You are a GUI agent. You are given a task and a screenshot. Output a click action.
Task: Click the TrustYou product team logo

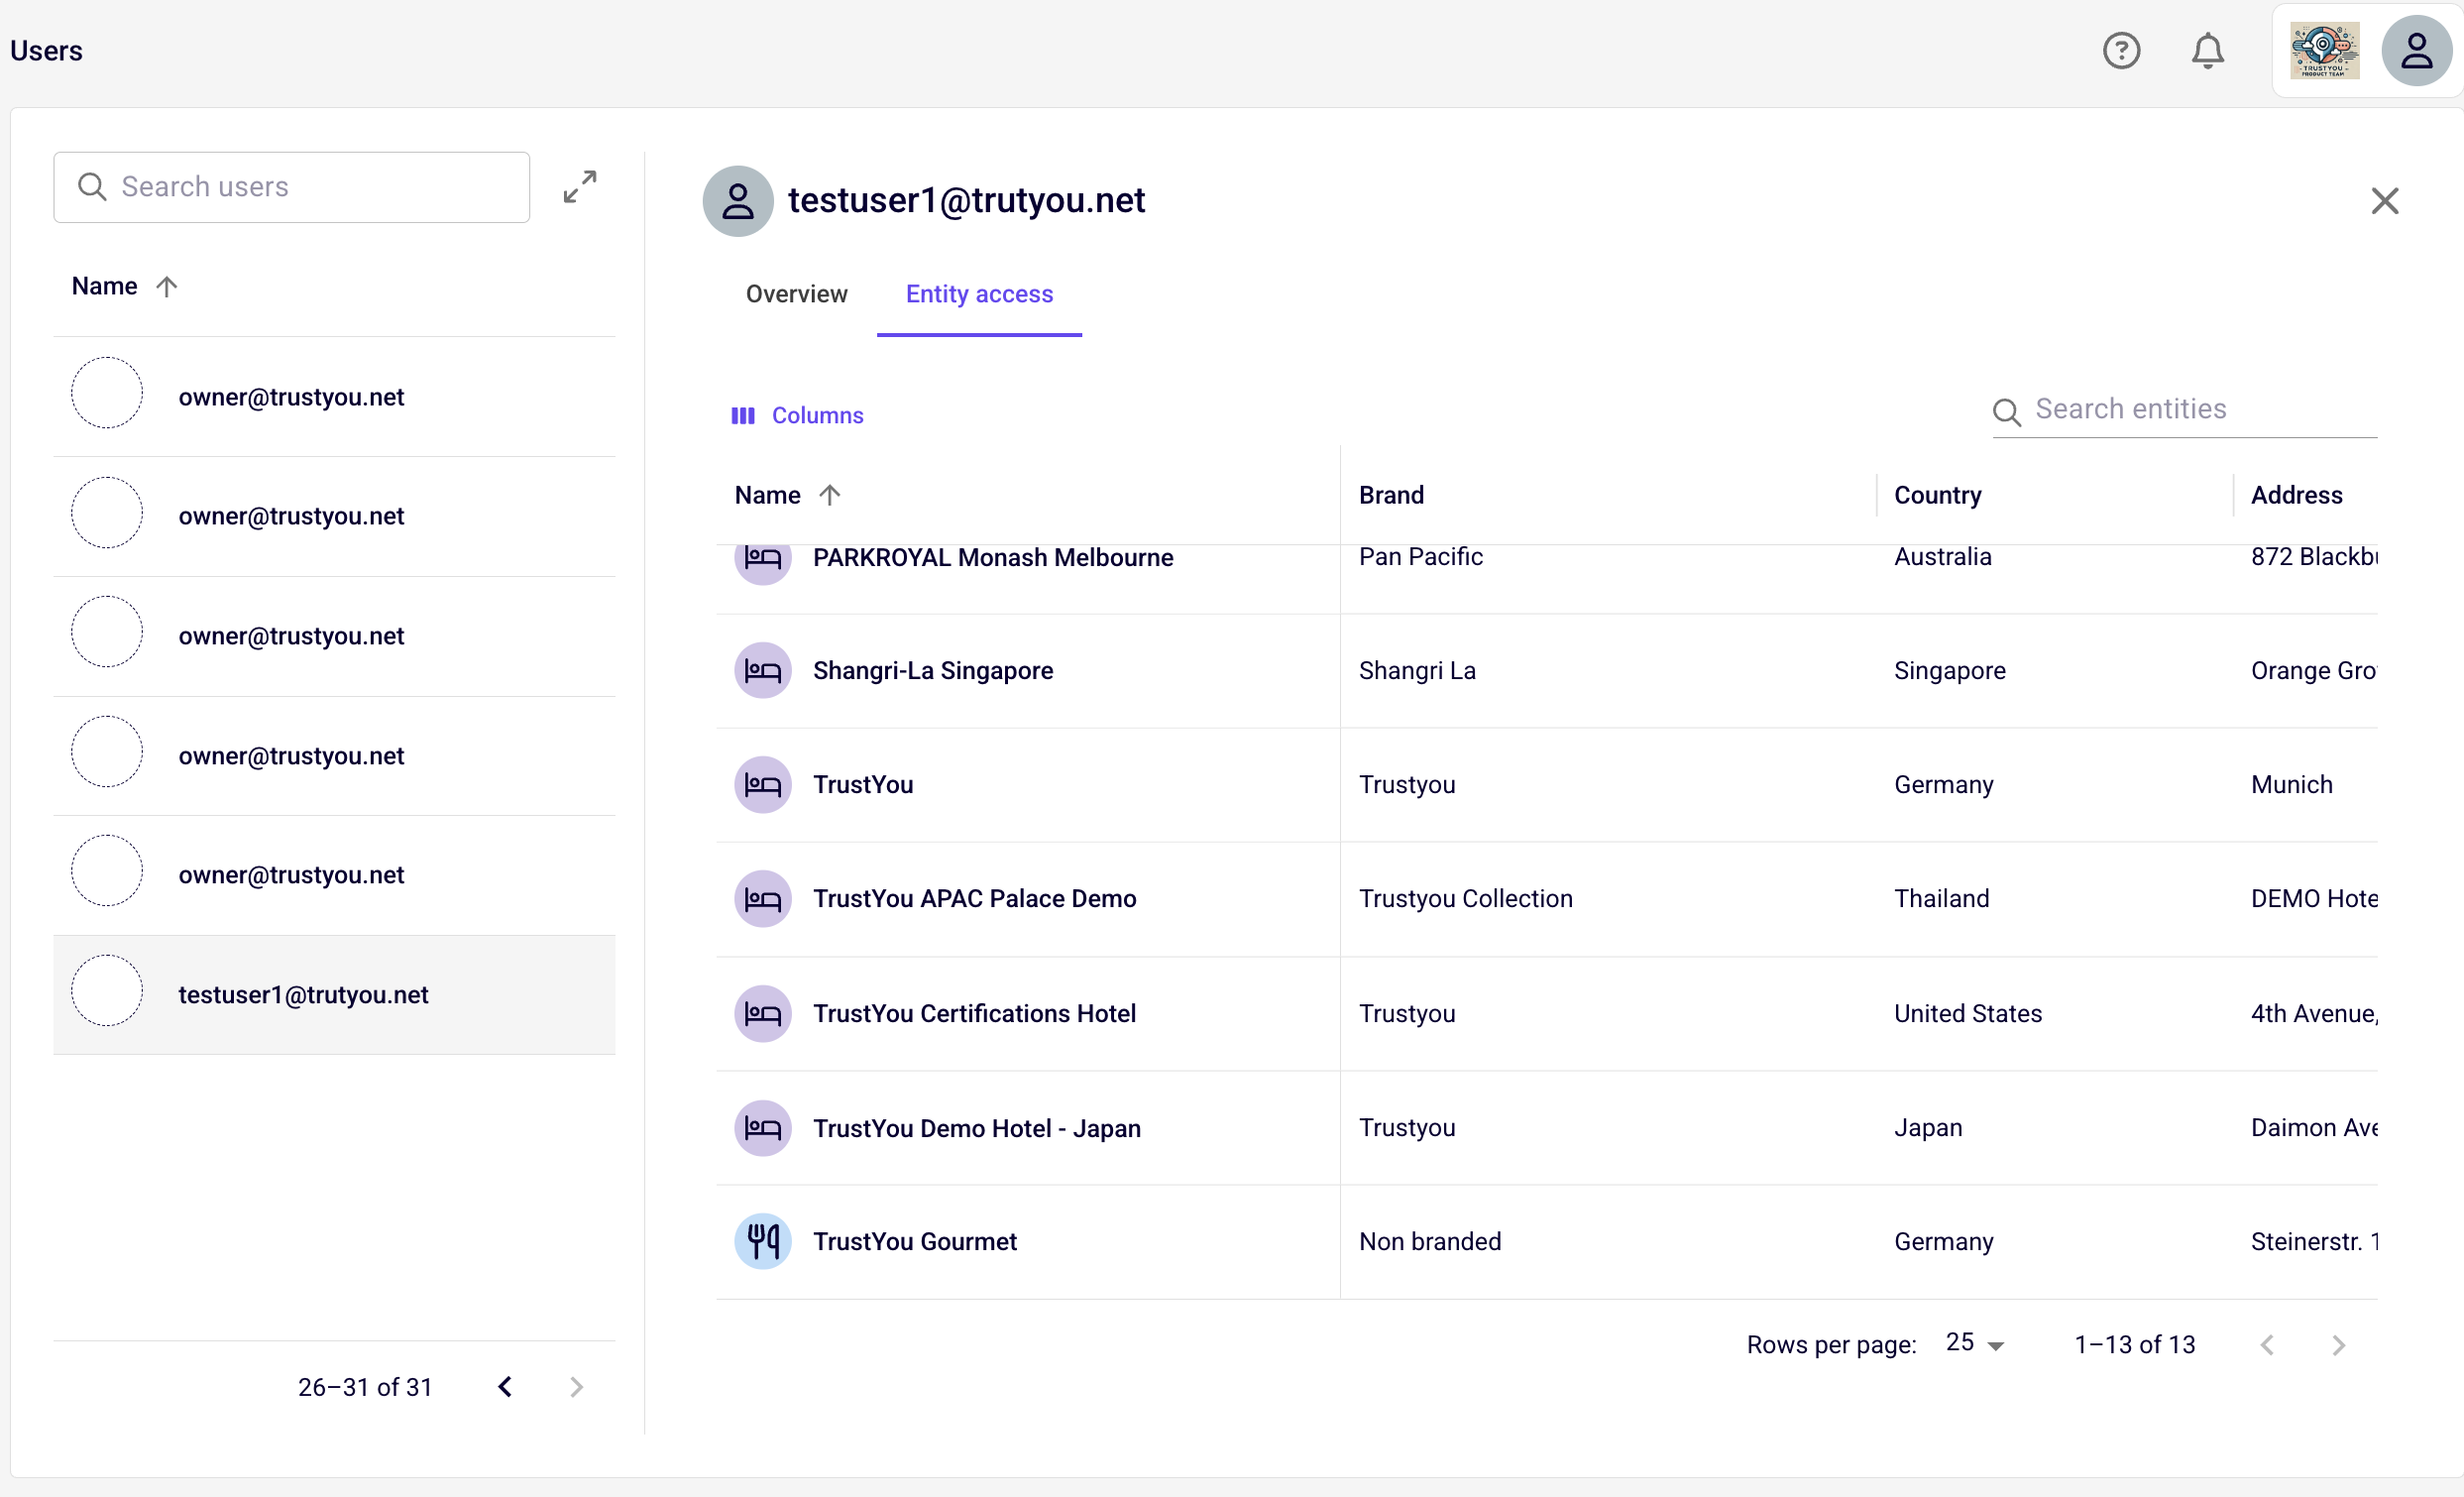[2324, 50]
